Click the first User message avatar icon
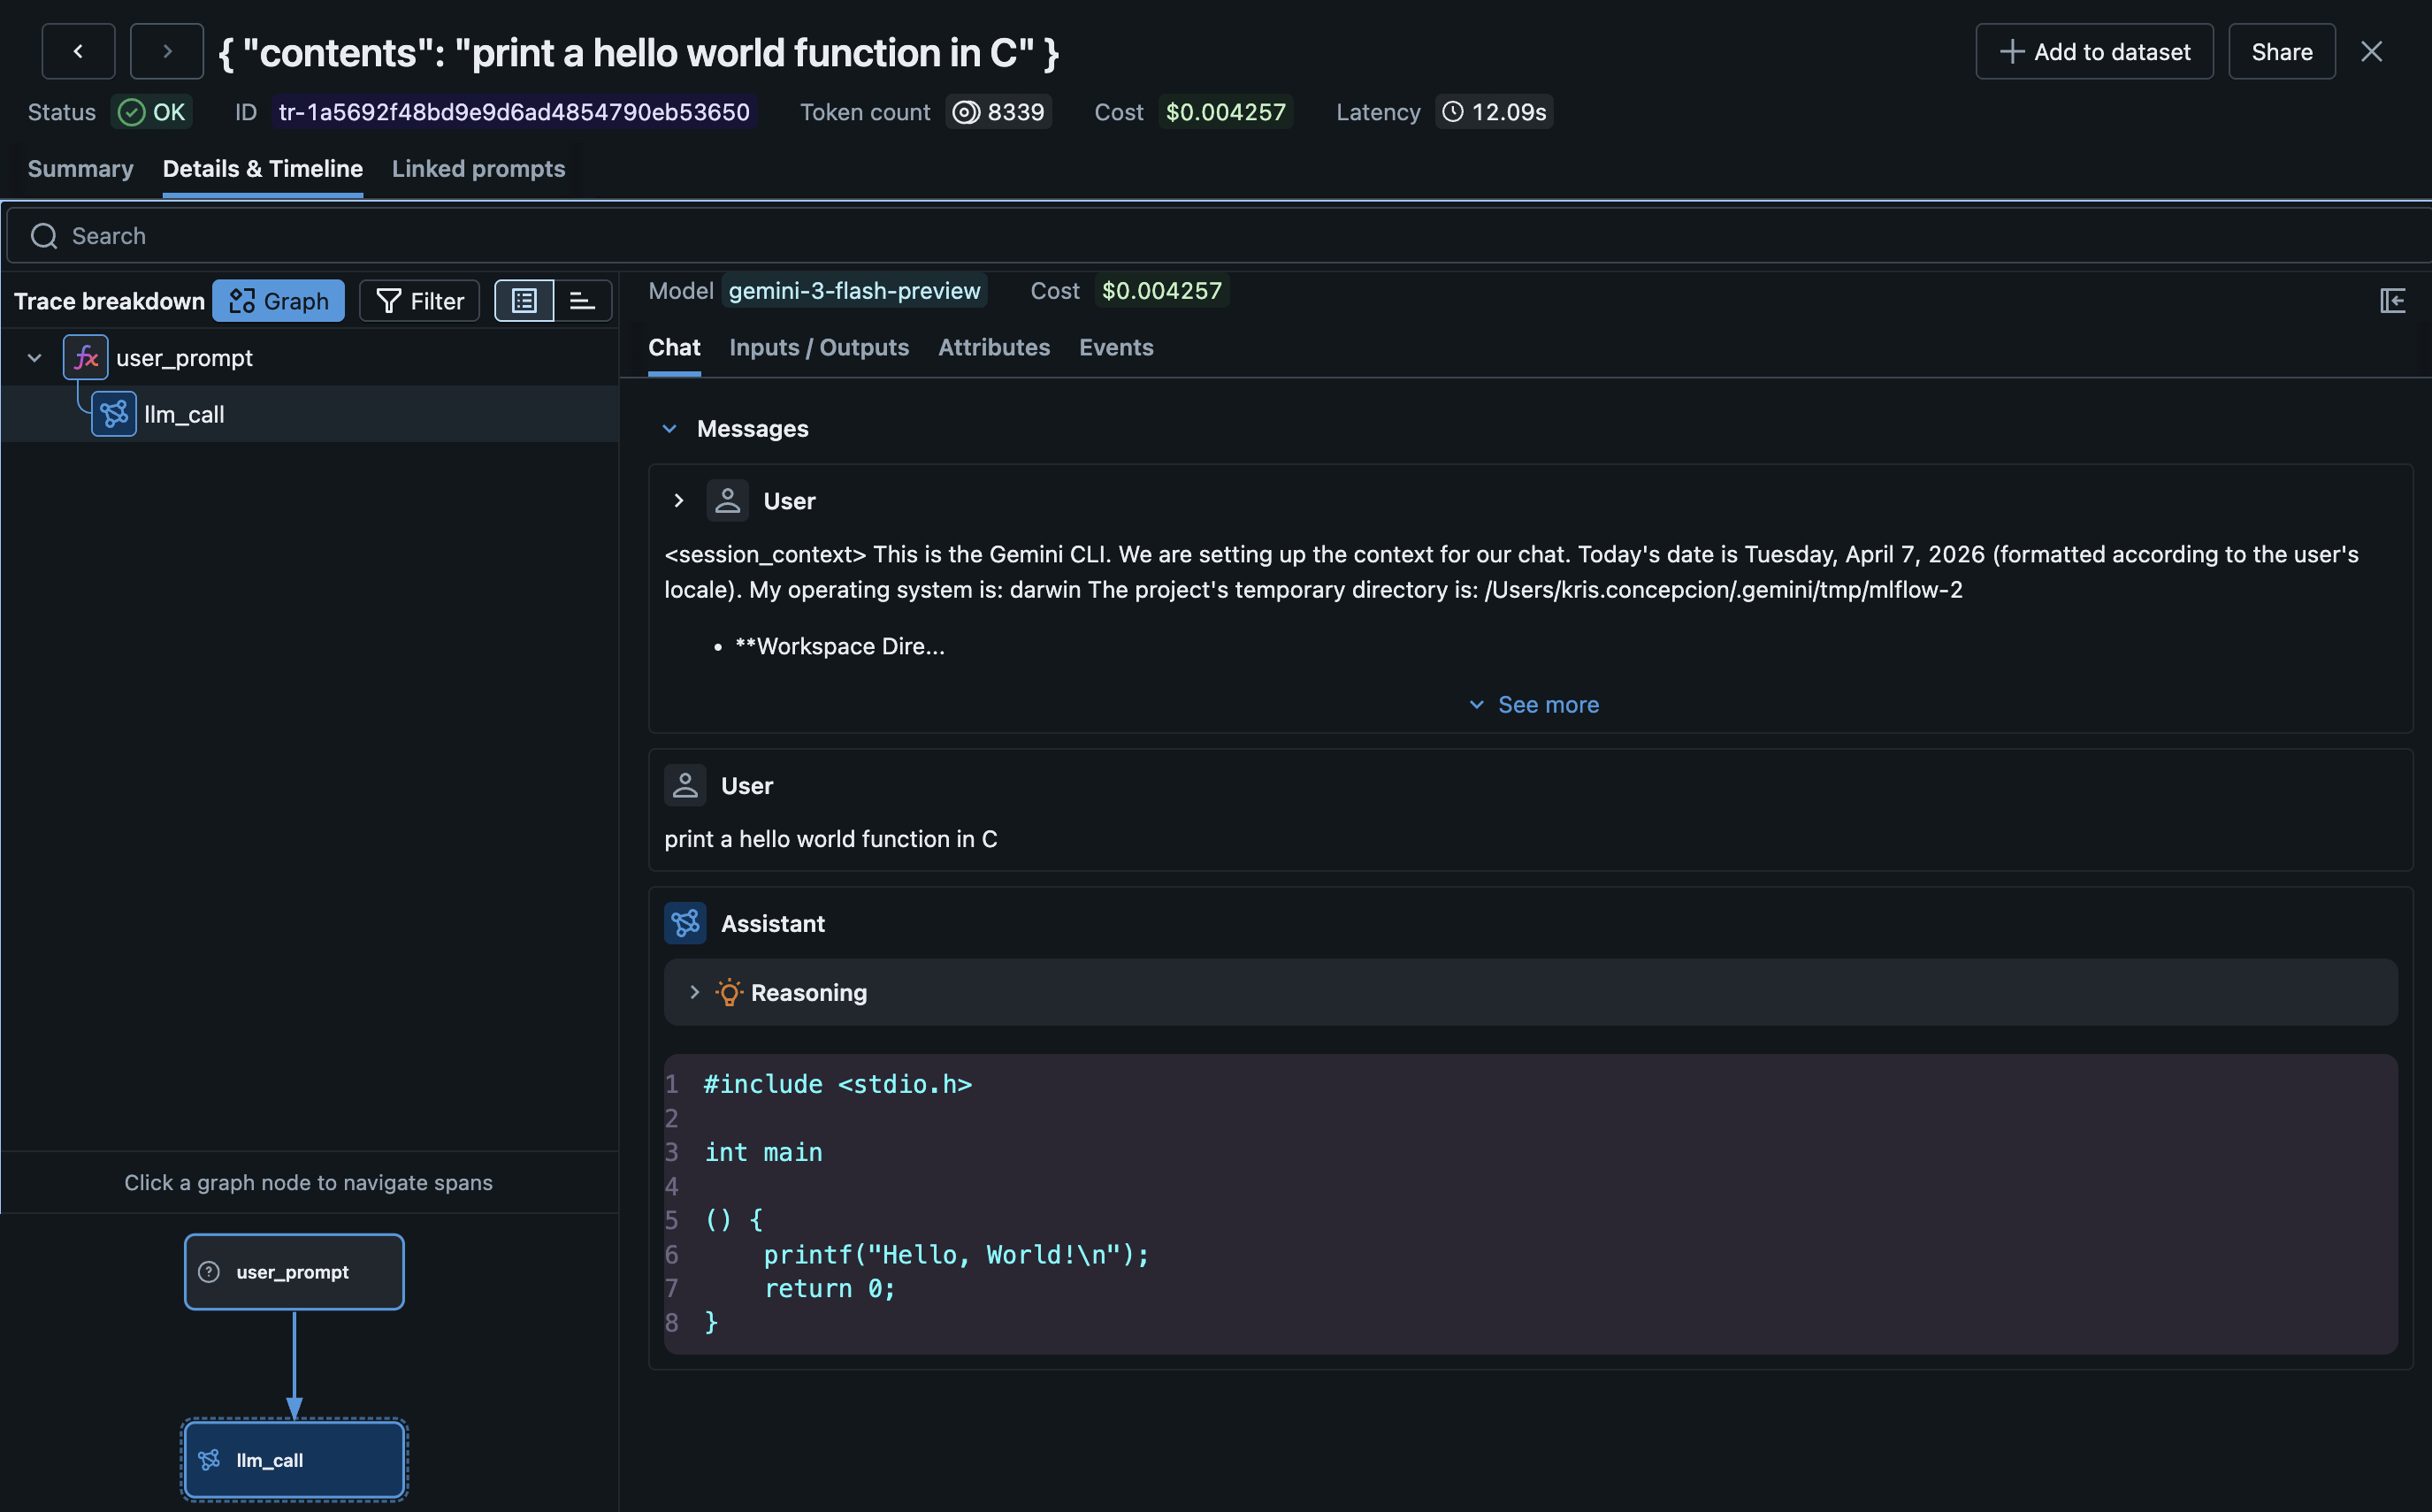The width and height of the screenshot is (2432, 1512). pyautogui.click(x=727, y=500)
